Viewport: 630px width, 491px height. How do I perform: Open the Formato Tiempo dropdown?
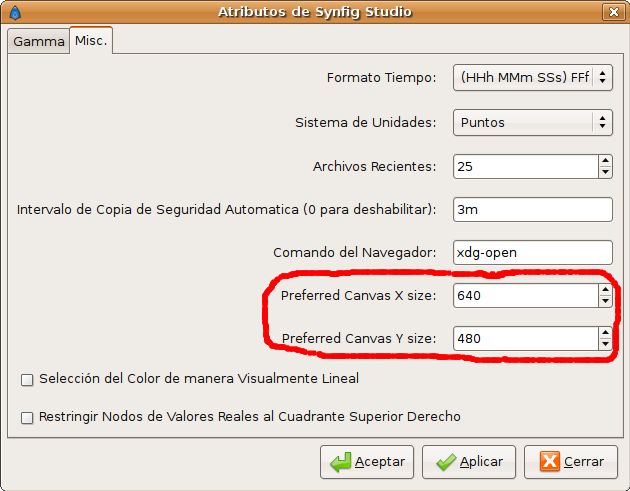click(x=532, y=77)
